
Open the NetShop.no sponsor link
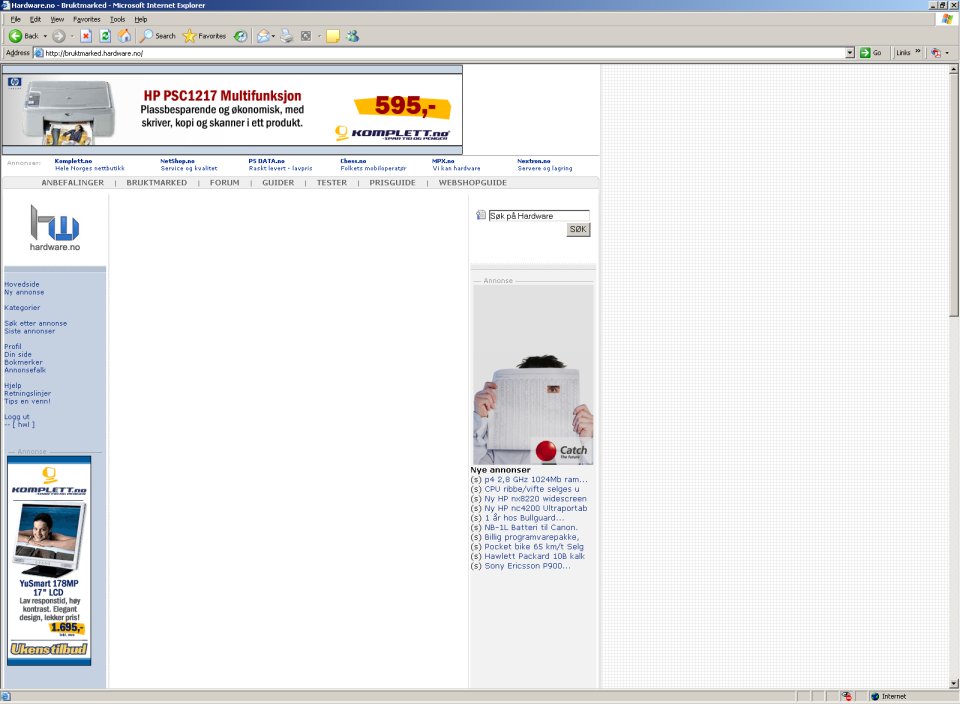pyautogui.click(x=178, y=161)
